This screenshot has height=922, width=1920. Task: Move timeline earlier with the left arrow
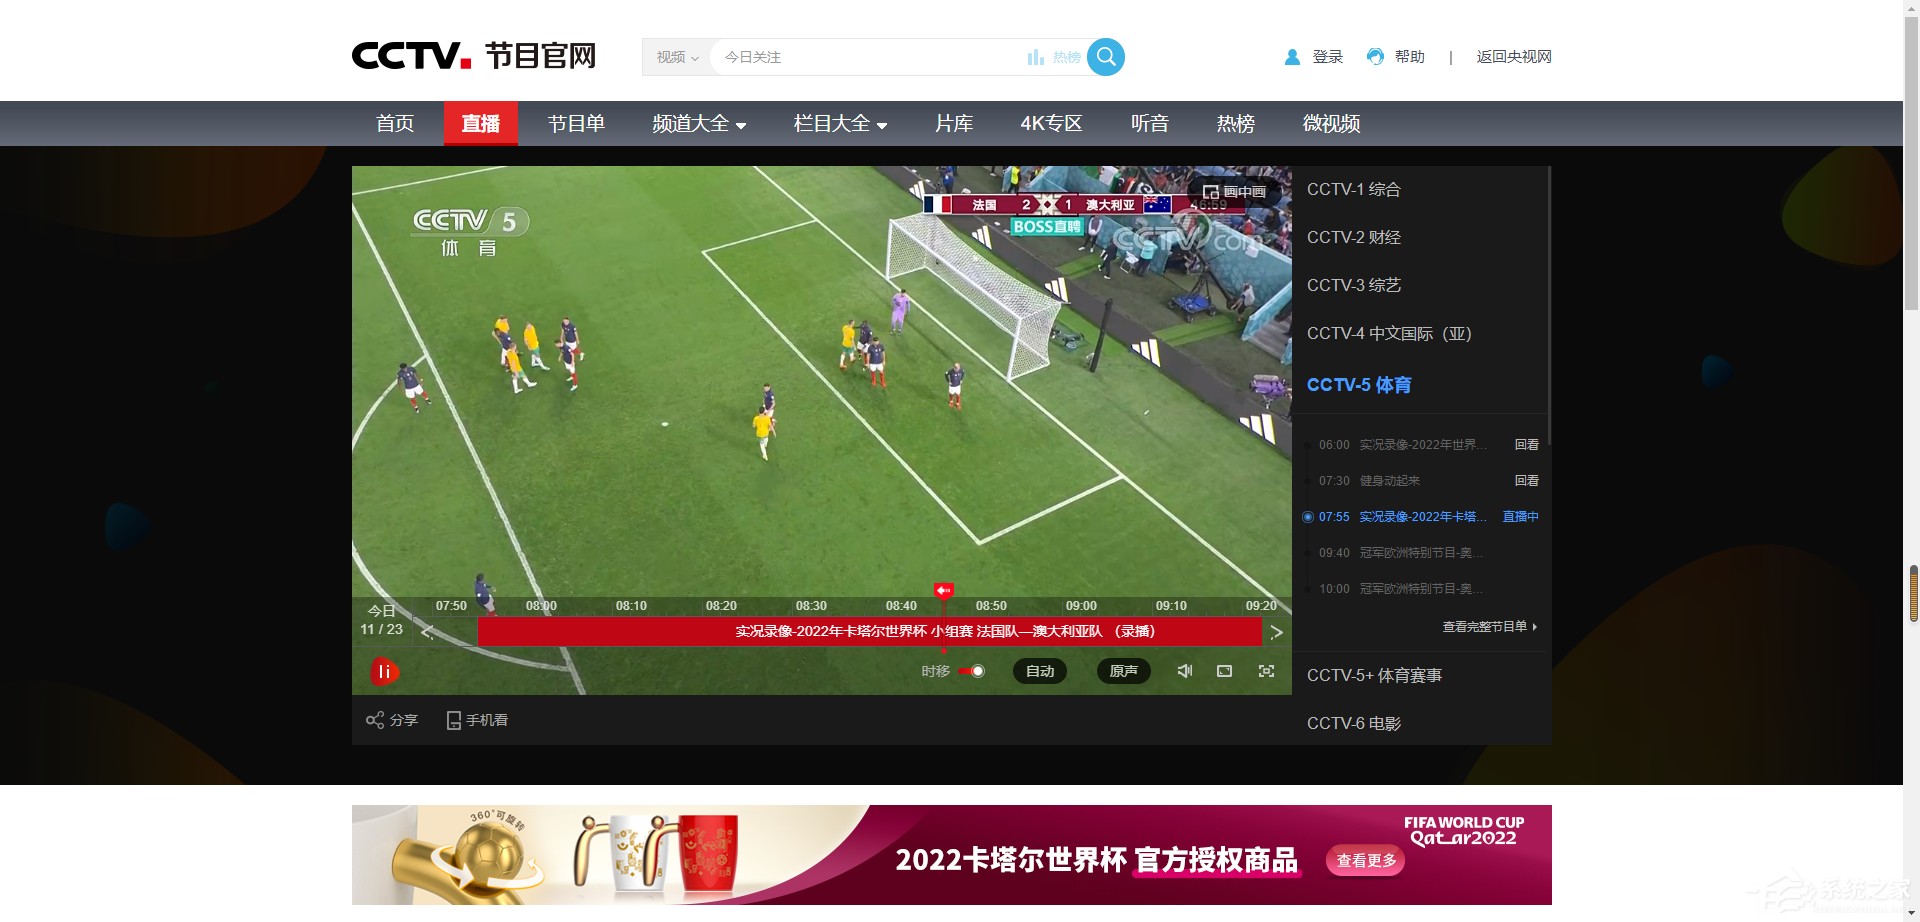427,632
